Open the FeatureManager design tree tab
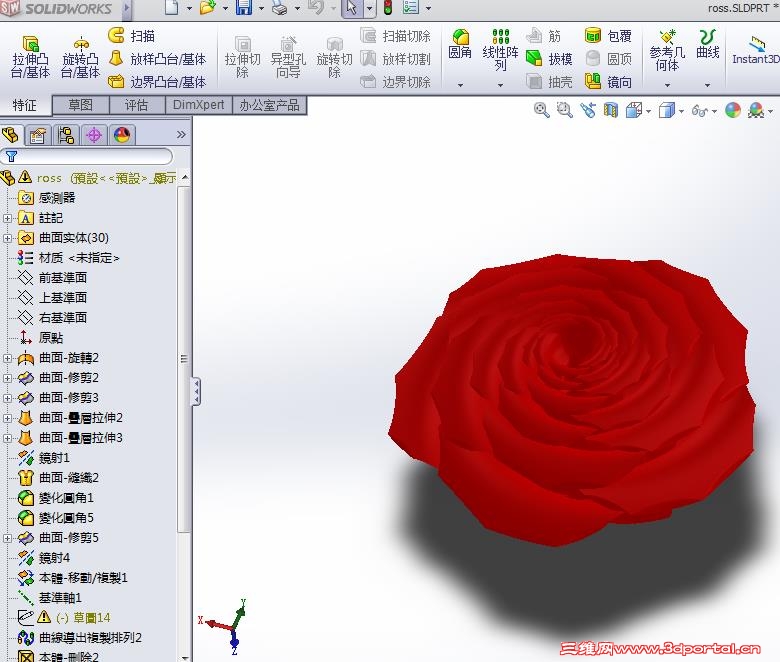 11,135
